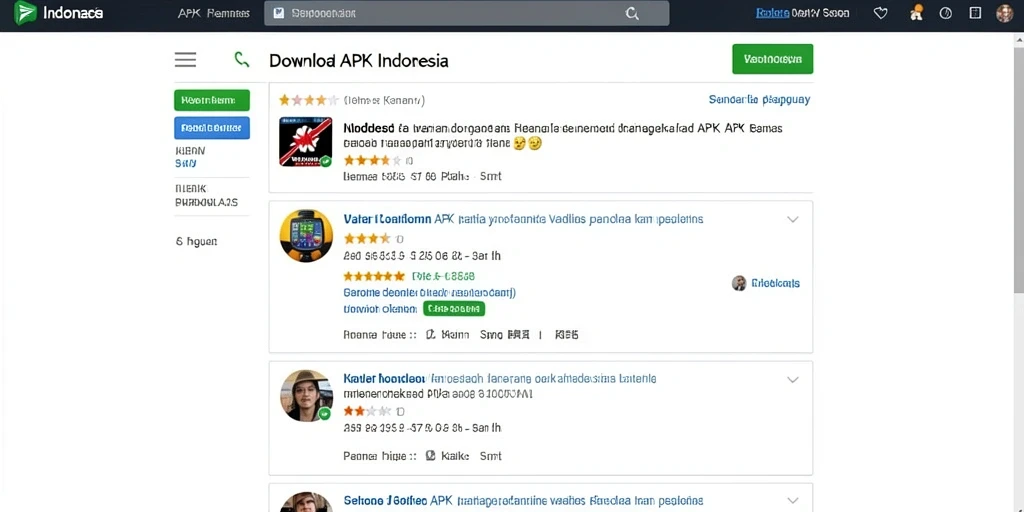
Task: Open the user profile avatar
Action: coord(1004,13)
